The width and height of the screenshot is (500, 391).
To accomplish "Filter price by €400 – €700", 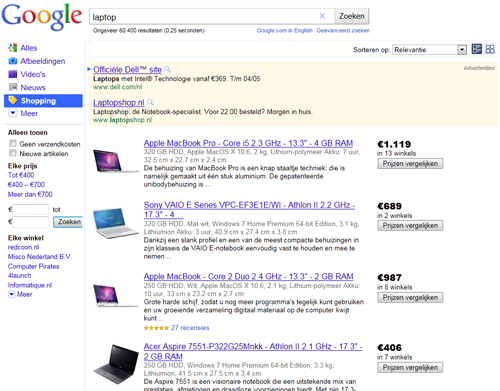I will (26, 185).
